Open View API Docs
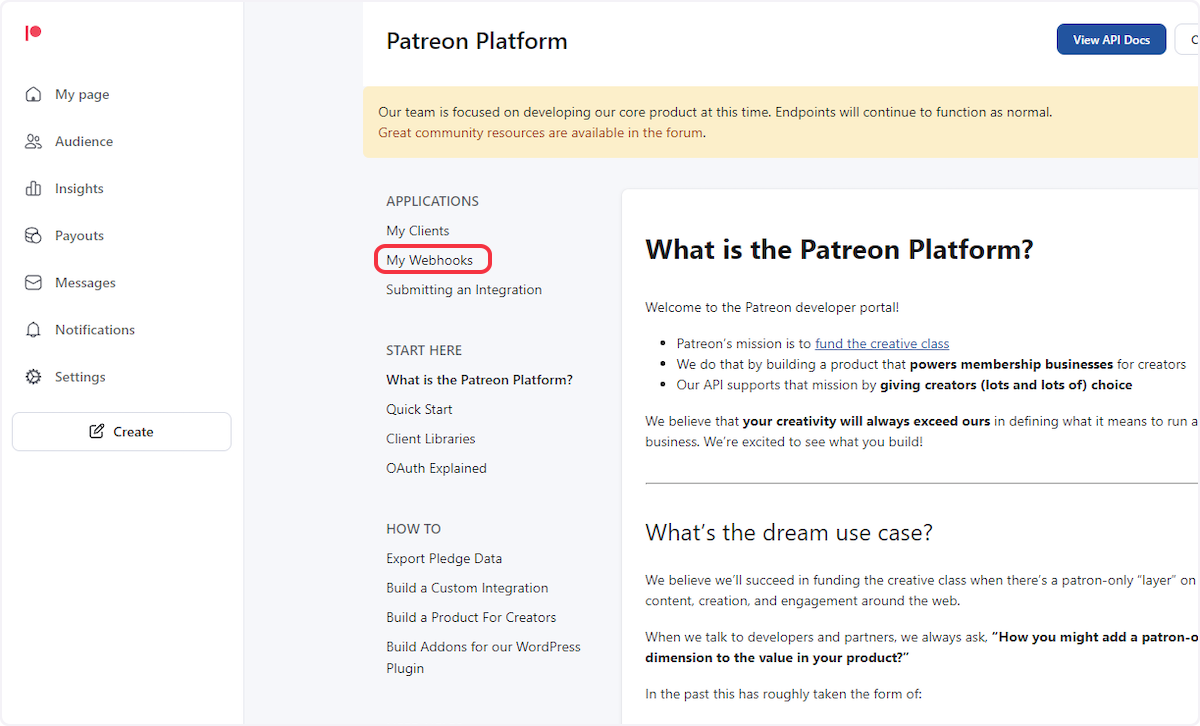Screen dimensions: 1200x726 (1111, 39)
